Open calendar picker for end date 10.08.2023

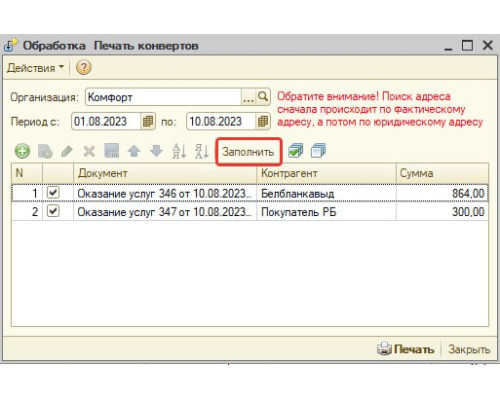263,121
